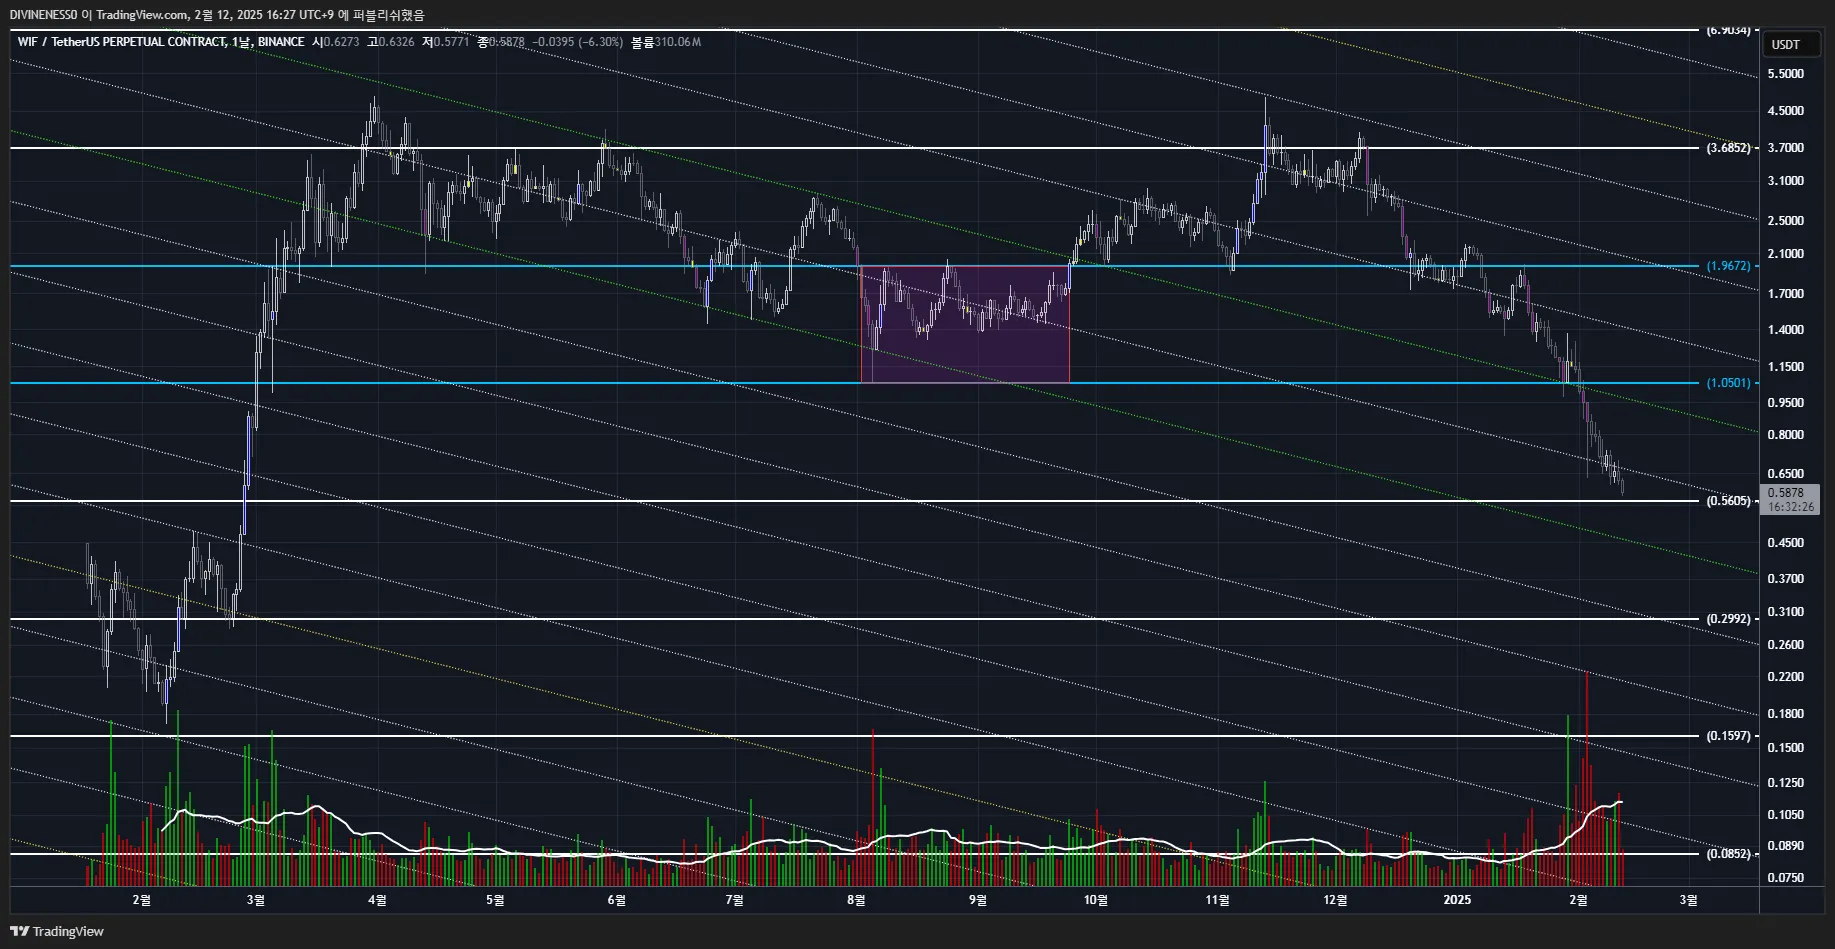Click the 12월 month label on time axis
This screenshot has width=1835, height=949.
pyautogui.click(x=1335, y=900)
